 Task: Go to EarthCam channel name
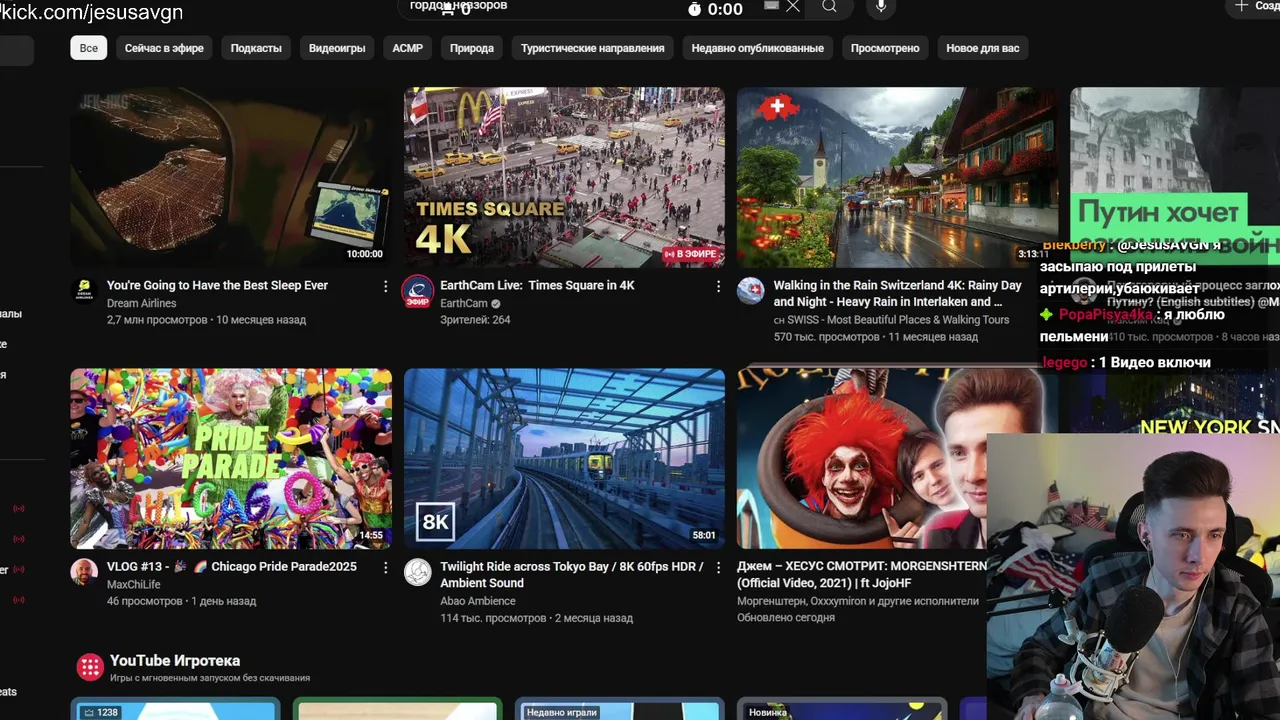464,303
